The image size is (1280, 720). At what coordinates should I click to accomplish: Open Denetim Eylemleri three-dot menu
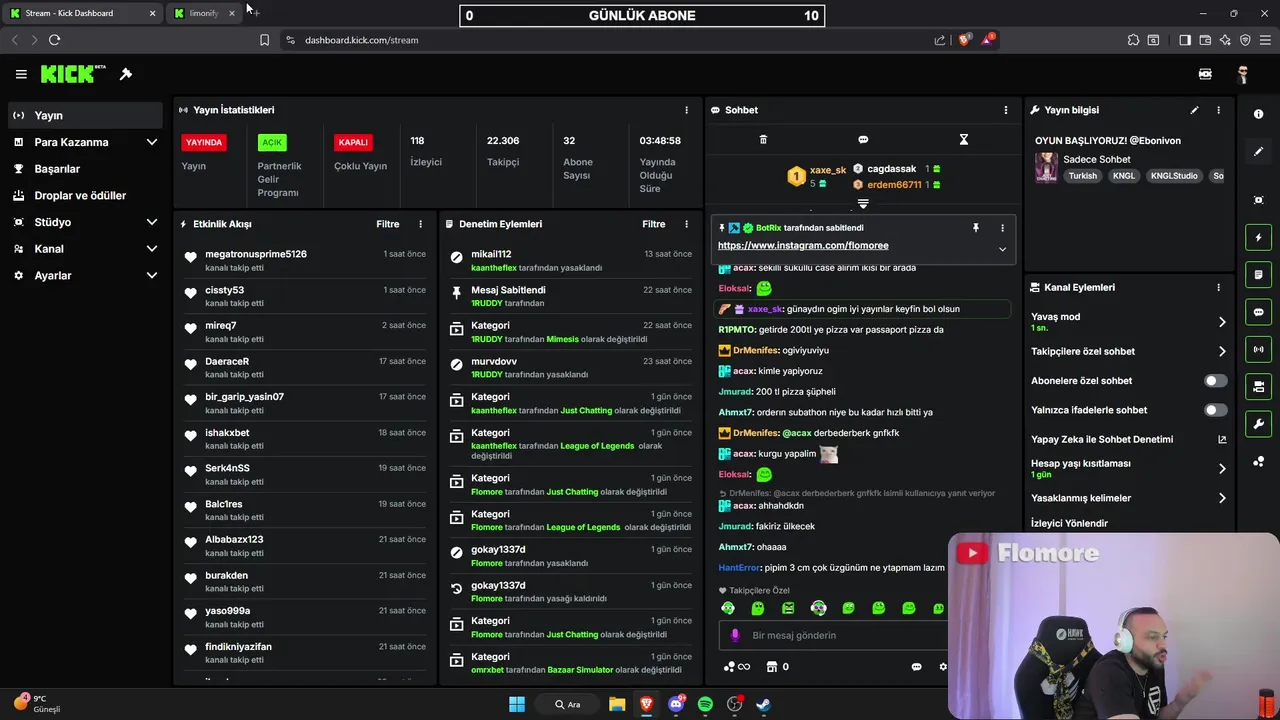(686, 224)
